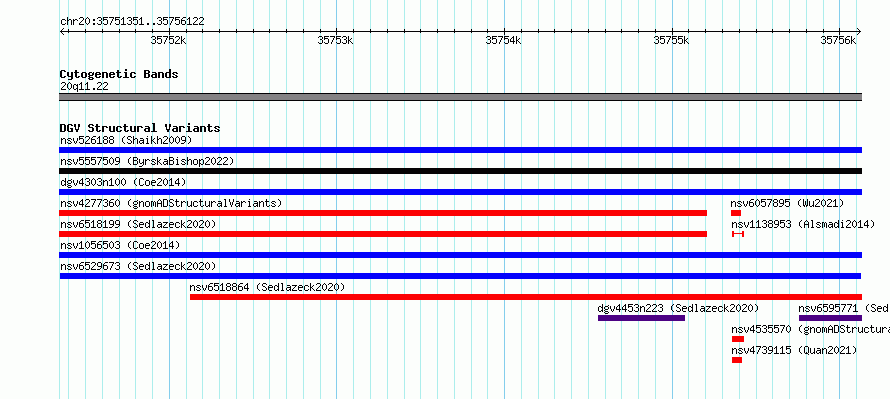Open the nsv1056503 (Coe2014) label
890x399 pixels.
(120, 245)
